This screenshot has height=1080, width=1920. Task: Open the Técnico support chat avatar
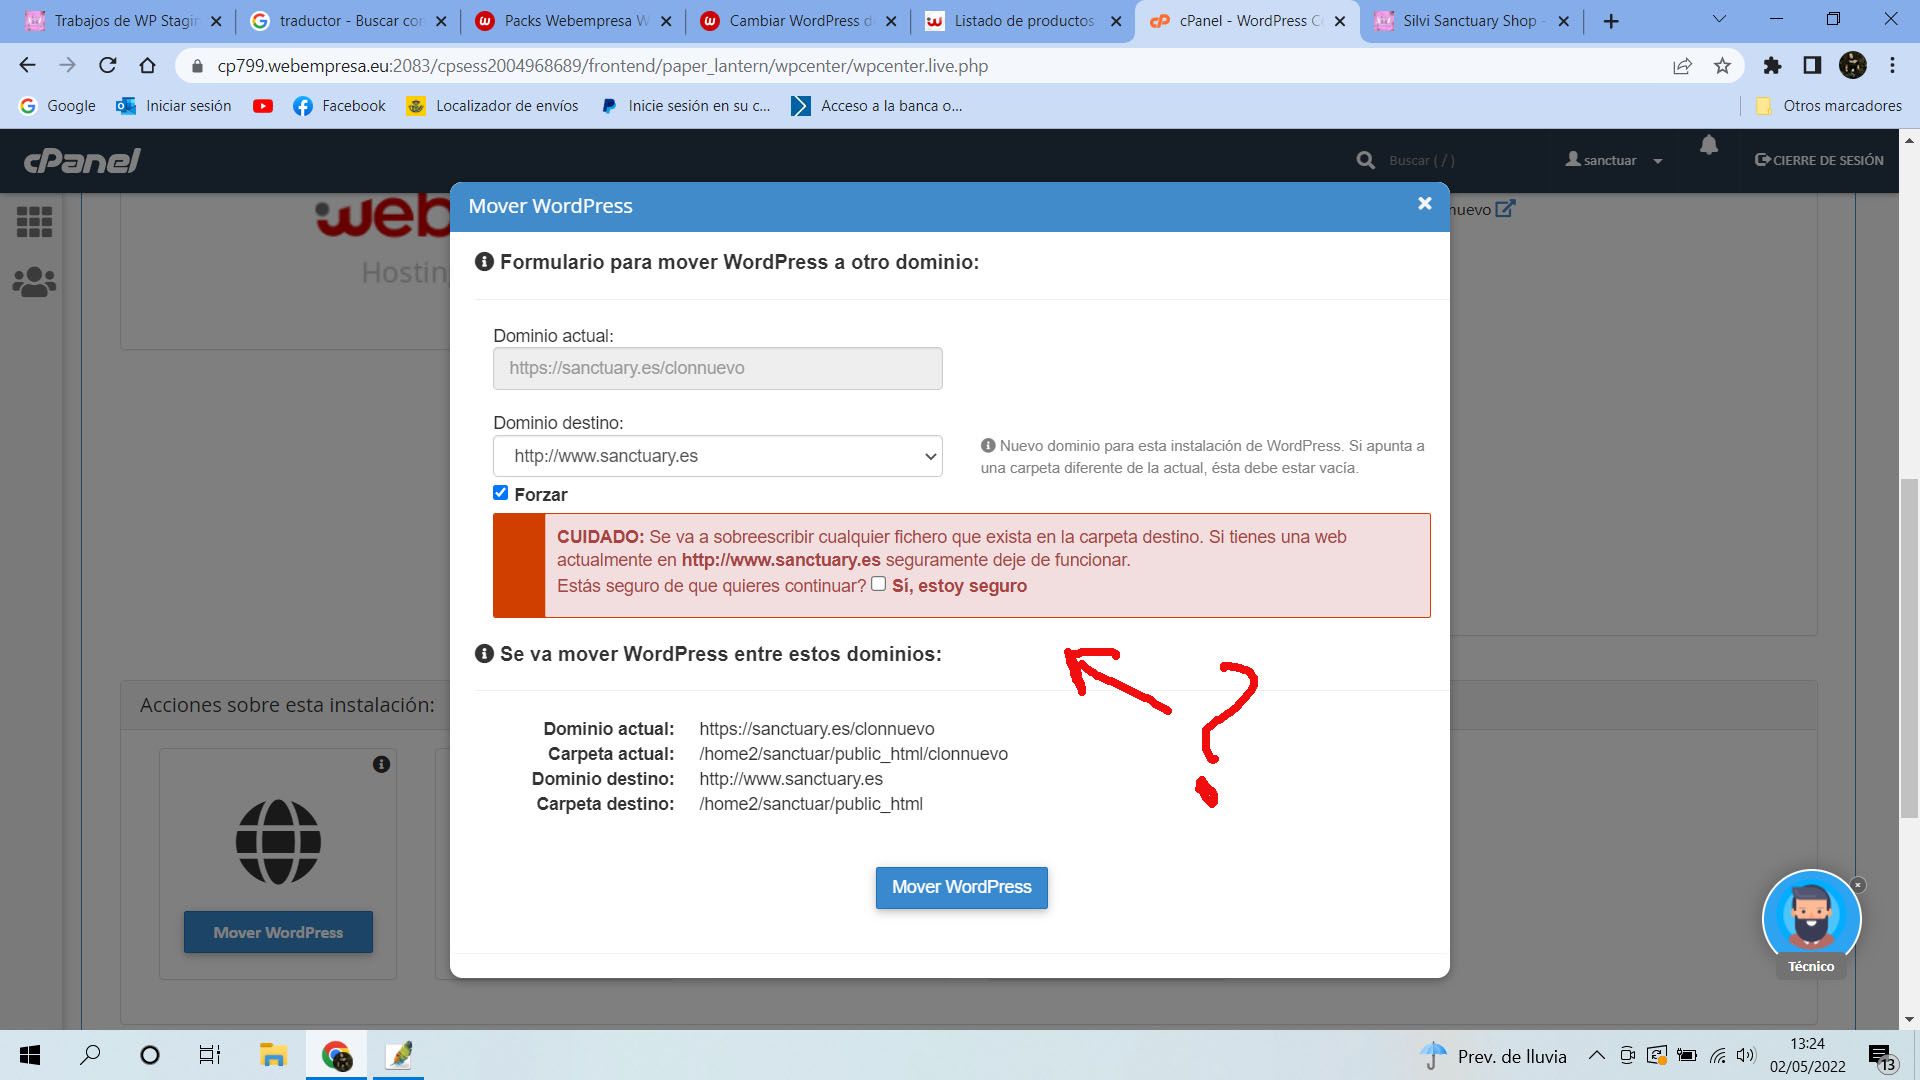(x=1811, y=918)
